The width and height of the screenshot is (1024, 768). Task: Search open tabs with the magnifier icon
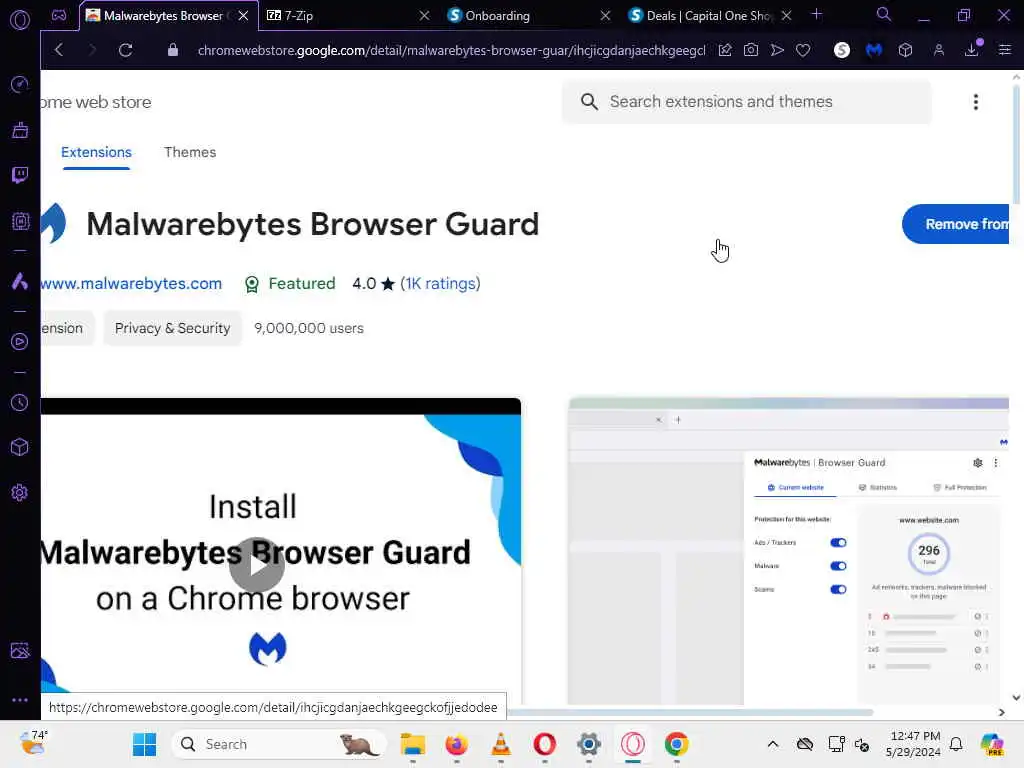tap(883, 14)
